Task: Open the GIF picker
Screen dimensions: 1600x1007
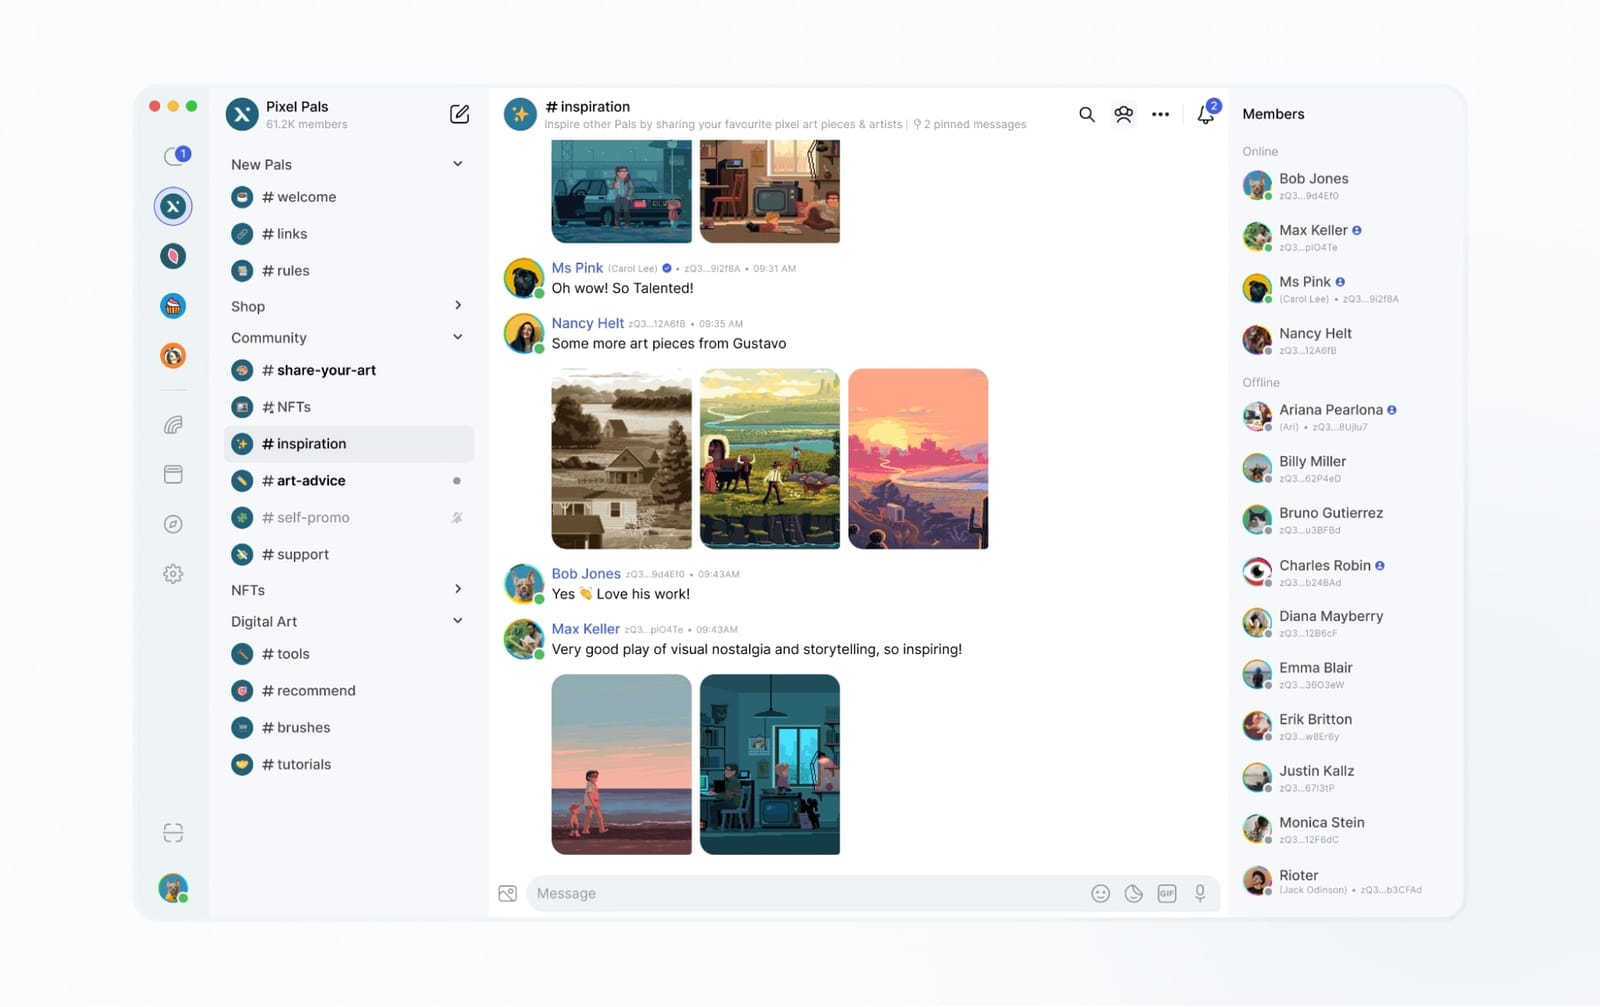Action: coord(1167,893)
